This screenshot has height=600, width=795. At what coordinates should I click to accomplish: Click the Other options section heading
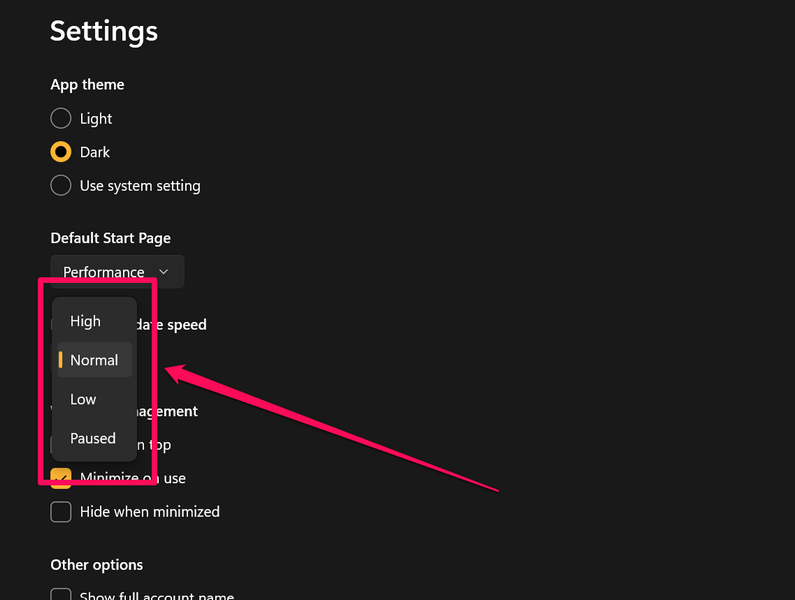tap(97, 565)
